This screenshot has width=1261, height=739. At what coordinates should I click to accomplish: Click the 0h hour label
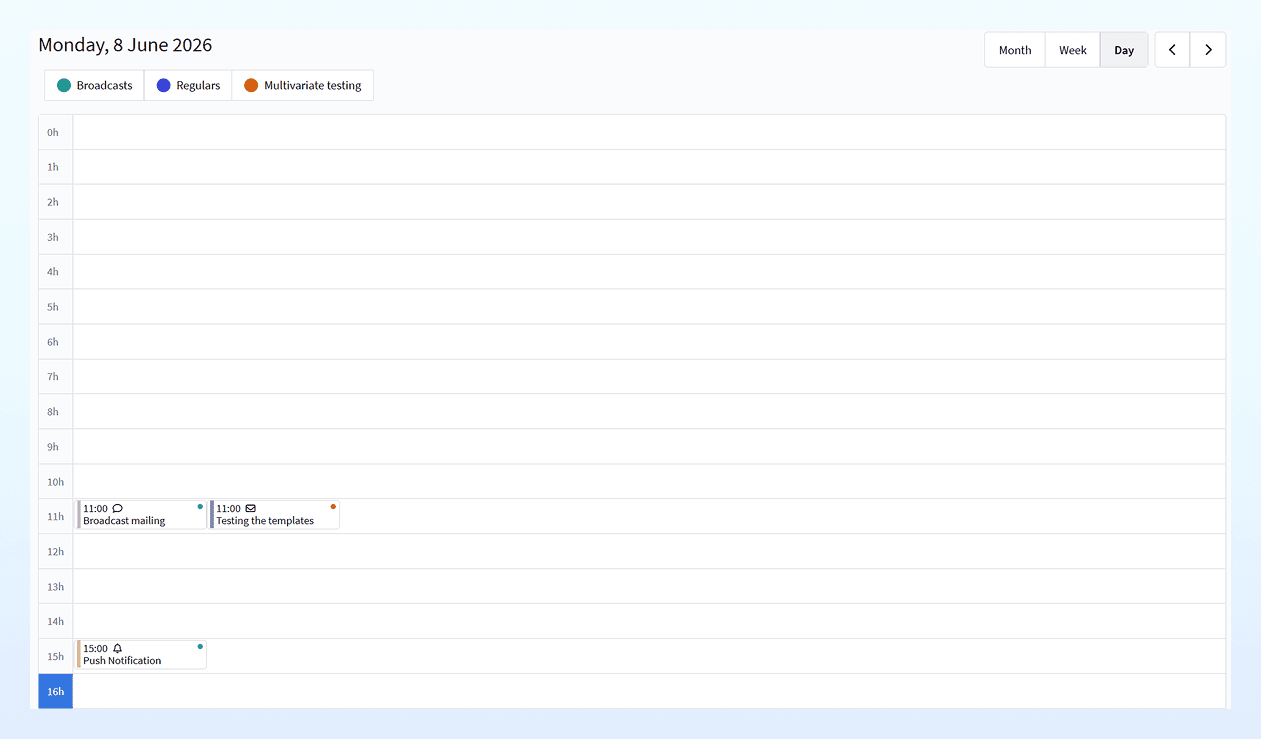pos(54,132)
